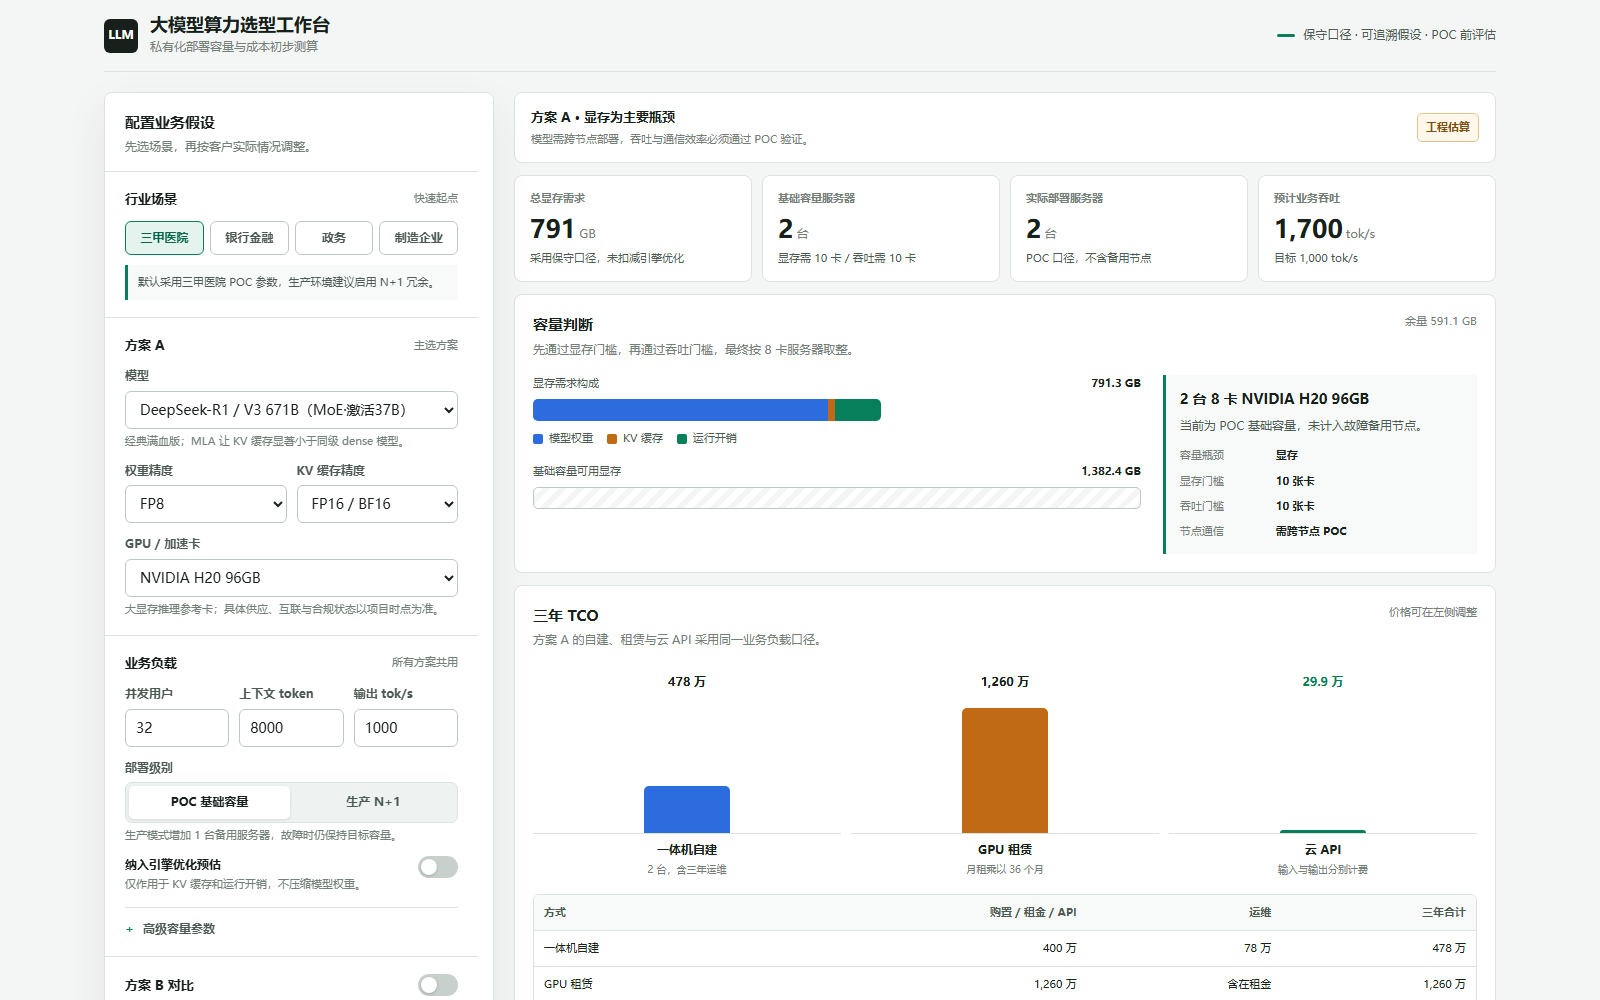Select the 政务 scenario
Image resolution: width=1600 pixels, height=1000 pixels.
[x=334, y=238]
